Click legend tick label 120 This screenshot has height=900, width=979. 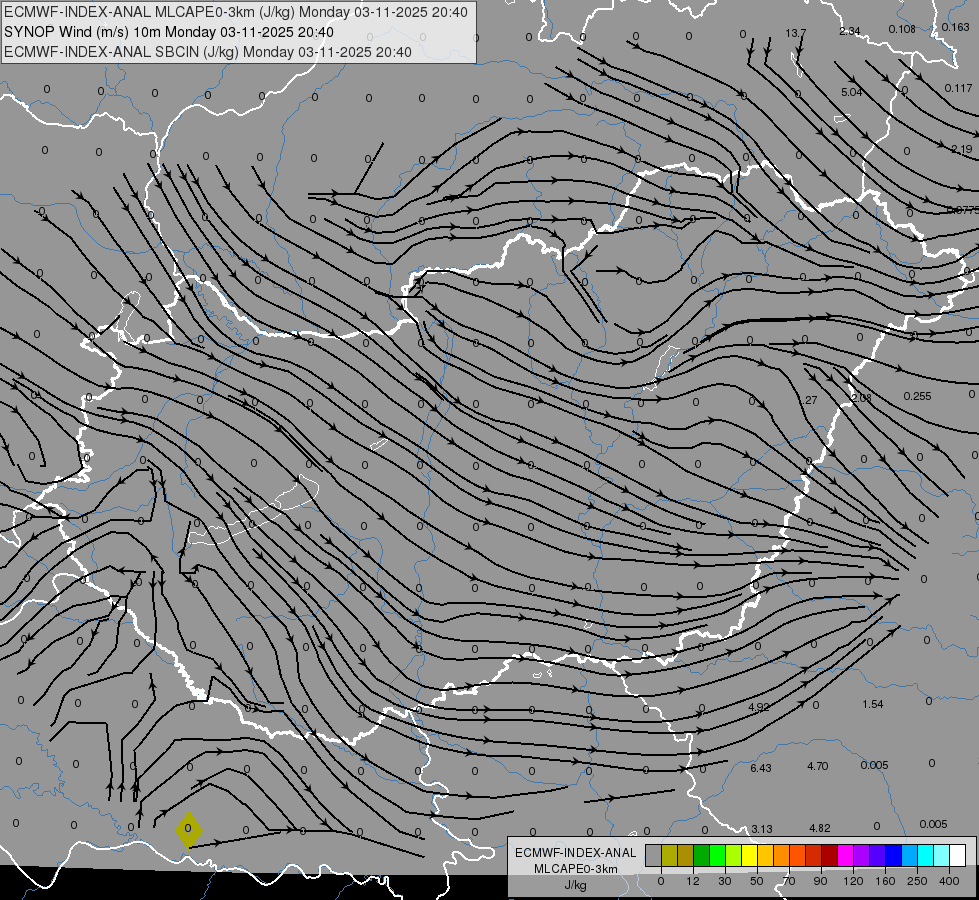pyautogui.click(x=853, y=881)
